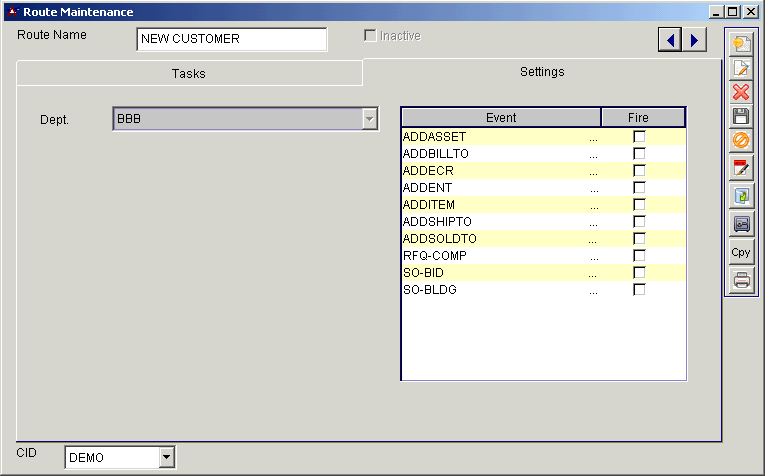Open the ellipsis for the ADDITEM event
Viewport: 765px width, 476px height.
[593, 205]
